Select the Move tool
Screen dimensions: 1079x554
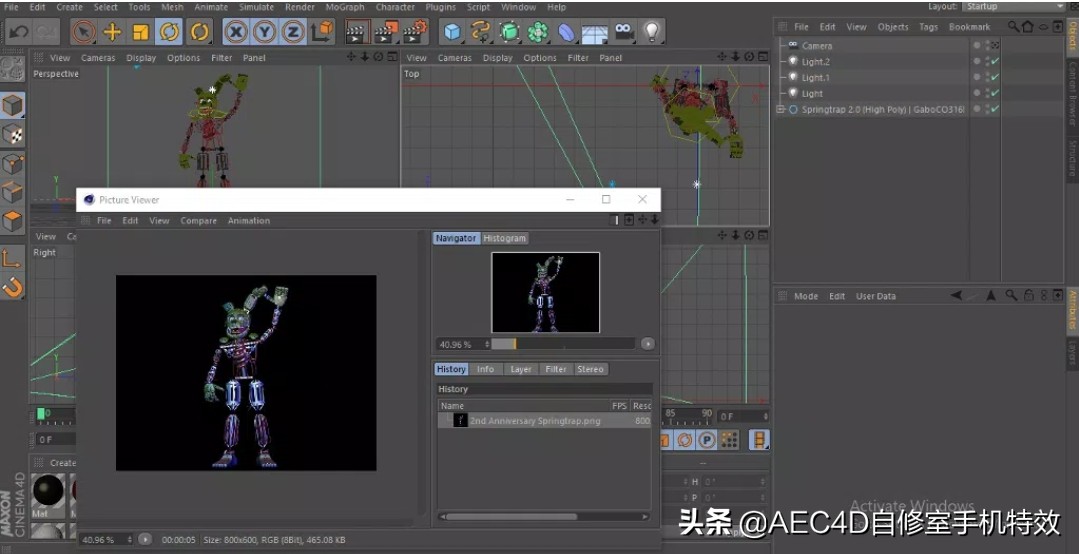click(112, 32)
